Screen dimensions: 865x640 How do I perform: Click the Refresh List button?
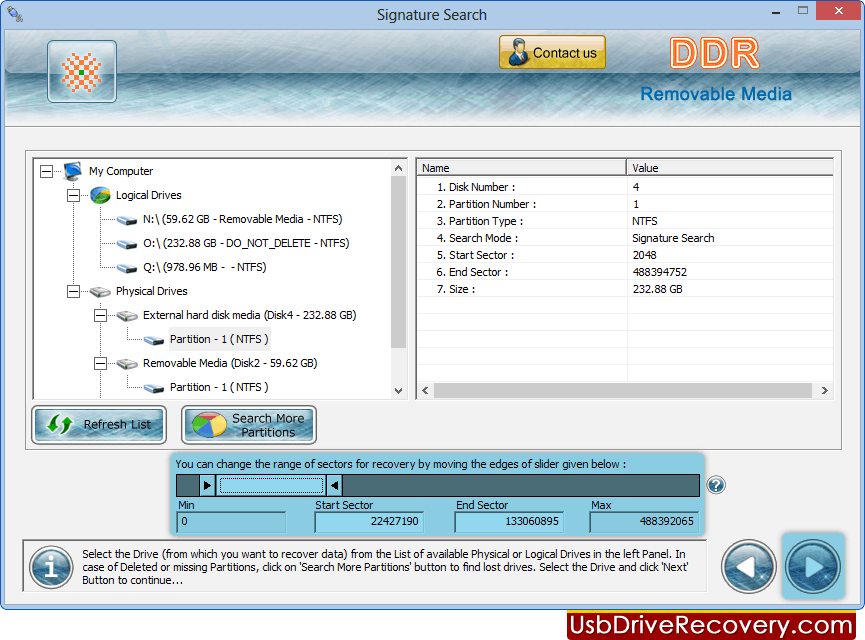click(x=99, y=425)
